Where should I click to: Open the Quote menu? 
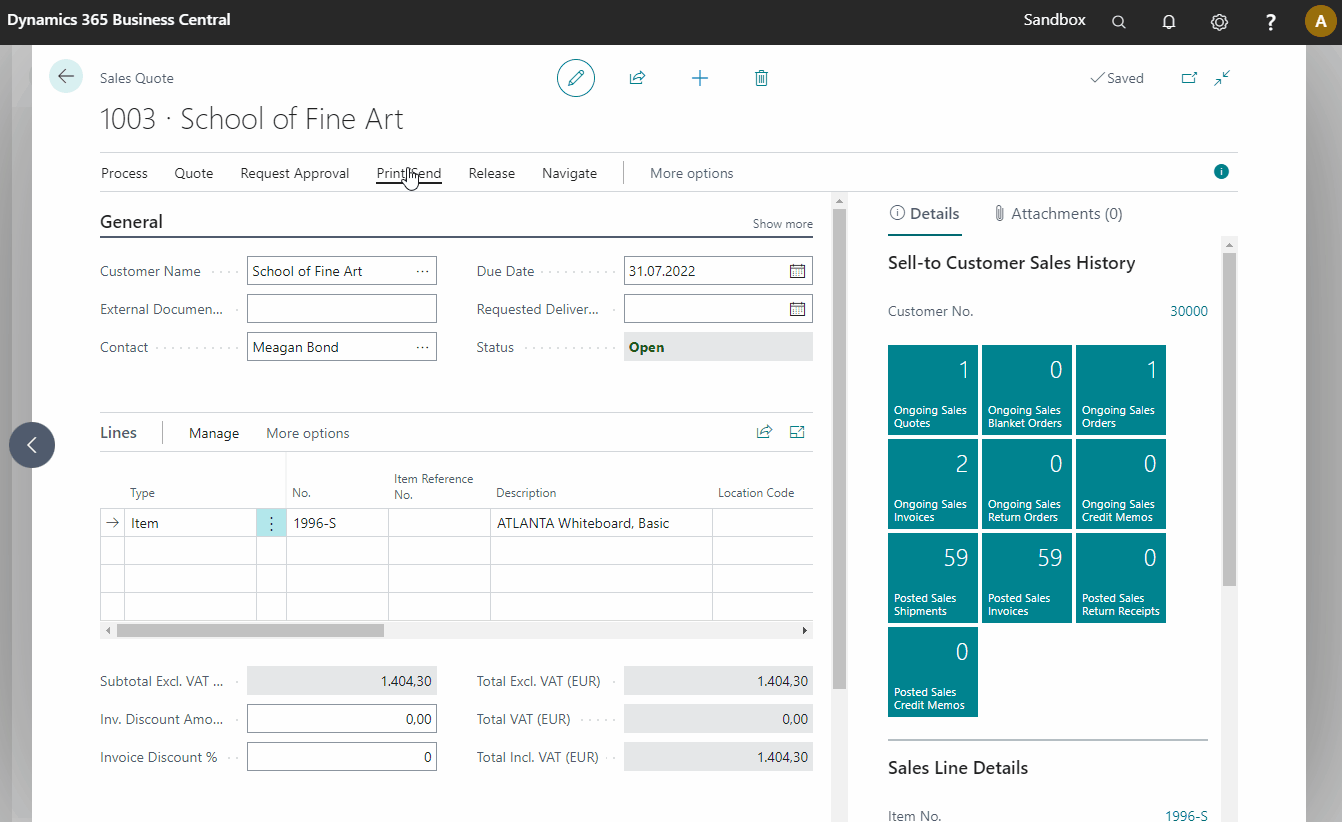point(194,173)
